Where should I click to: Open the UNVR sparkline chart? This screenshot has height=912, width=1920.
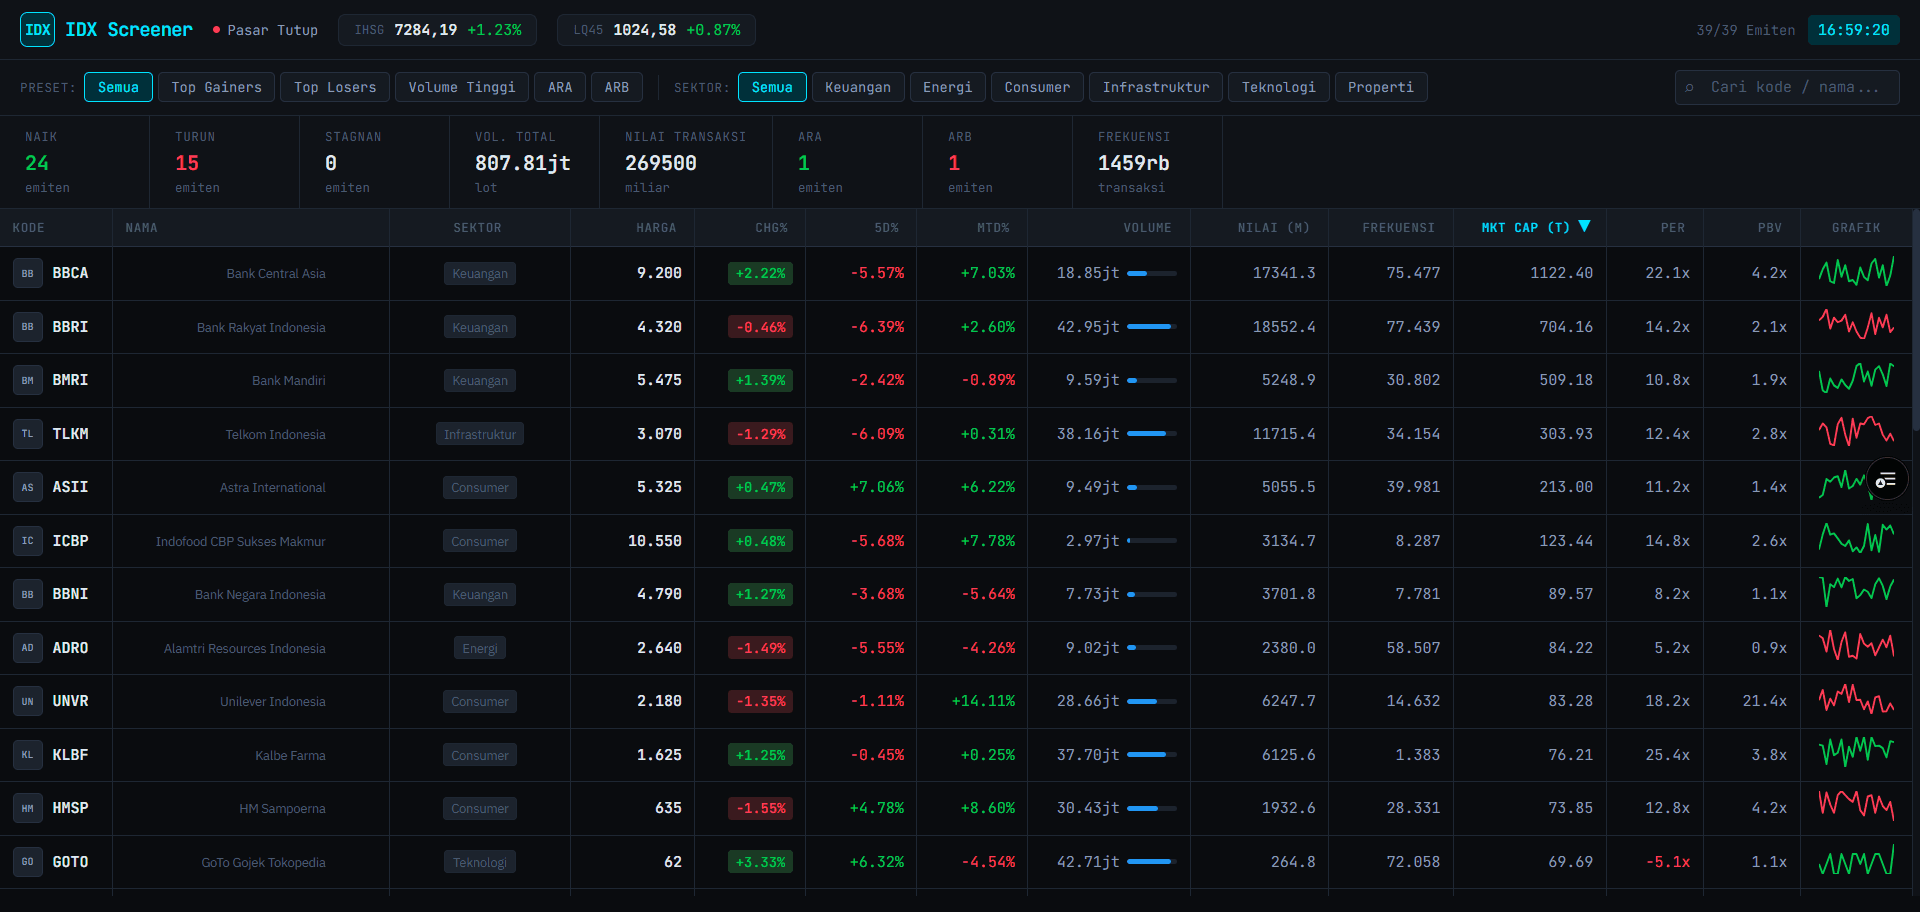[1856, 701]
